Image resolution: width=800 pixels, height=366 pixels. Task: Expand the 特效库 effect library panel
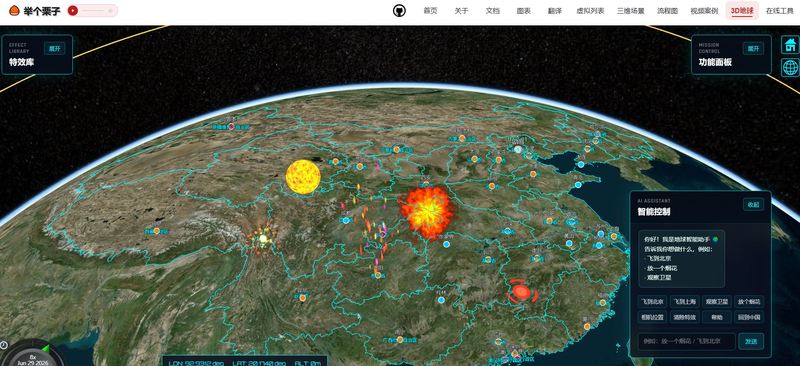point(54,48)
